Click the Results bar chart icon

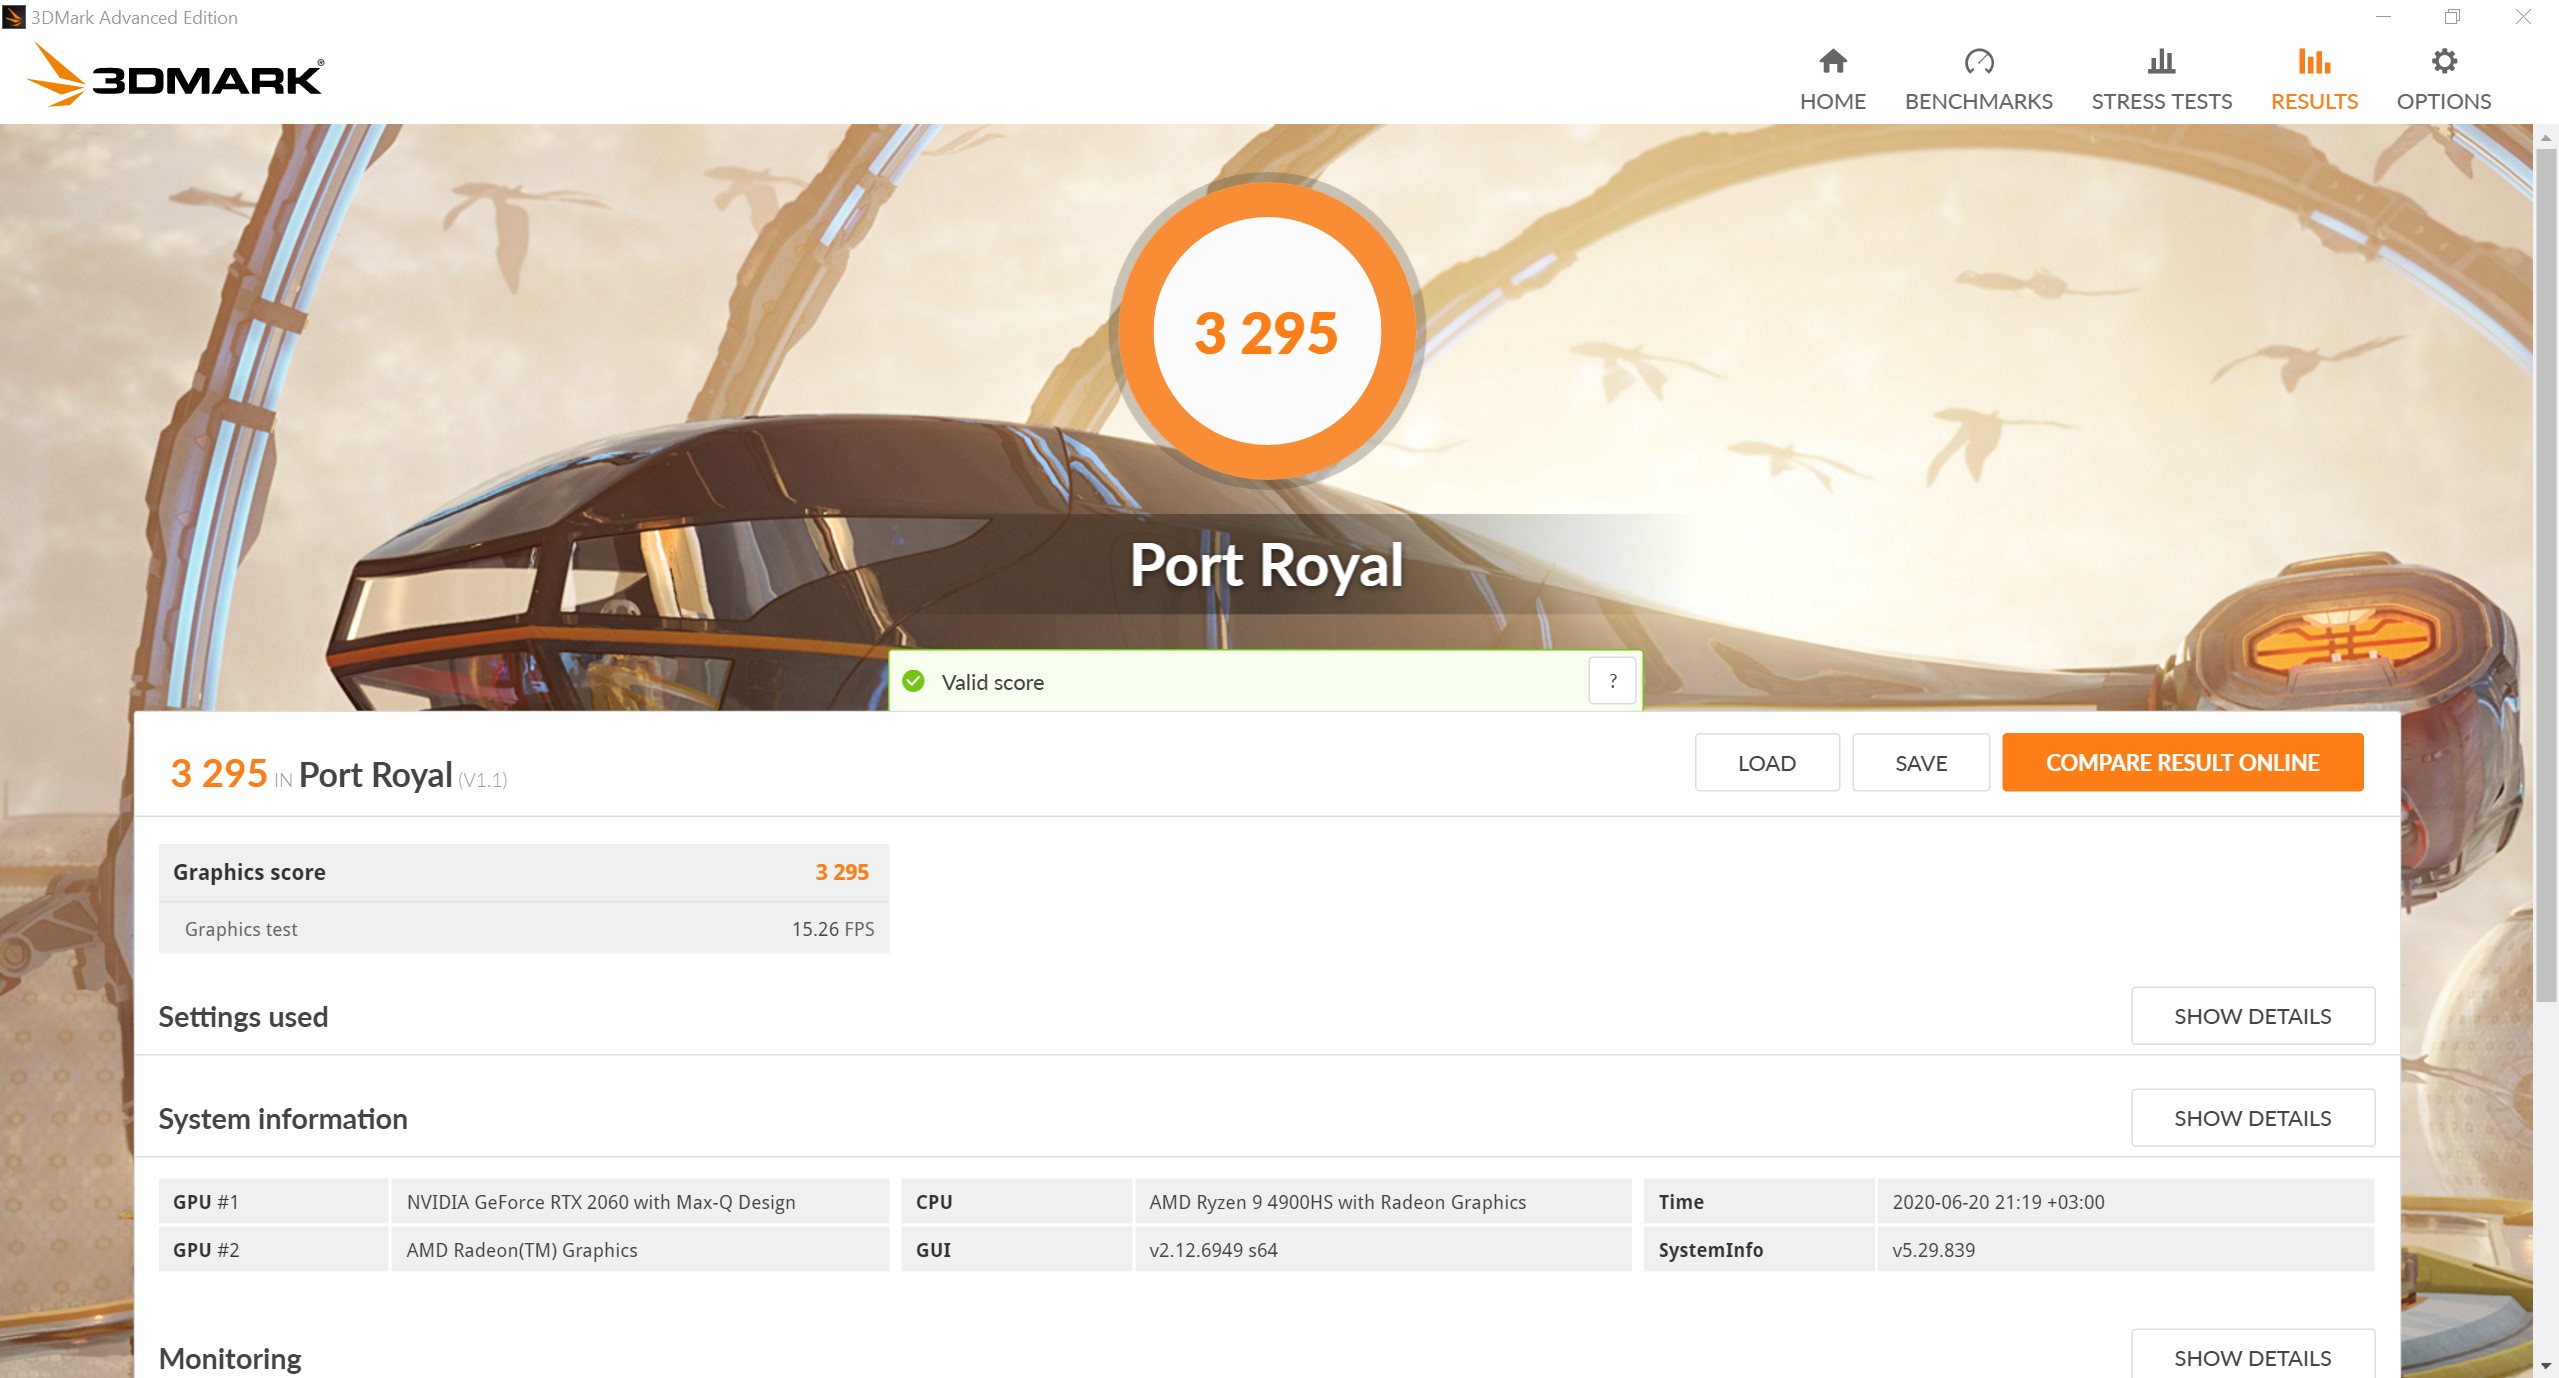(x=2314, y=62)
